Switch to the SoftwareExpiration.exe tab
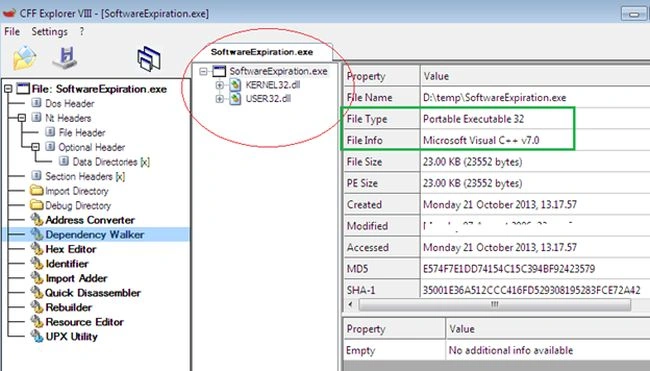The image size is (650, 371). click(262, 52)
